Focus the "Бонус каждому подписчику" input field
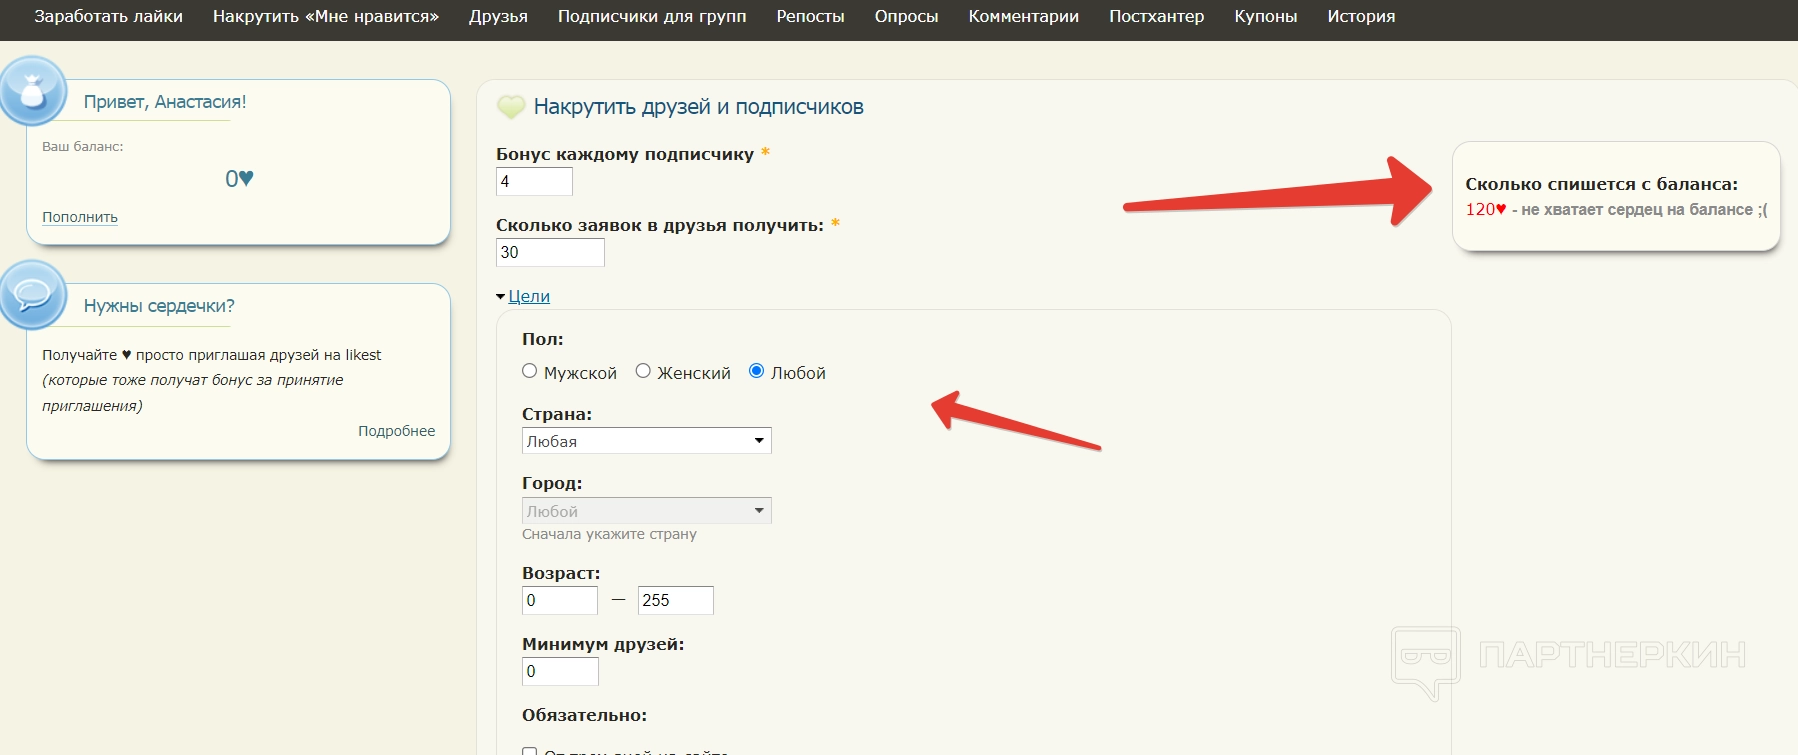Viewport: 1798px width, 755px height. pos(534,182)
